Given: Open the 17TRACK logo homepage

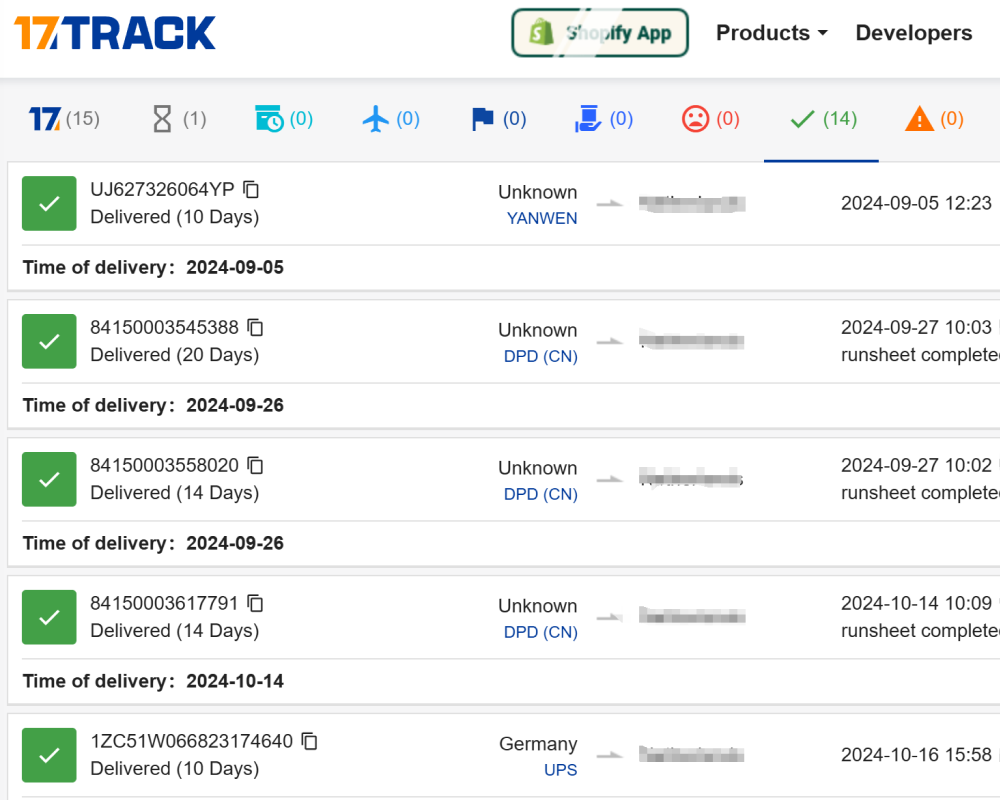Looking at the screenshot, I should tap(115, 33).
